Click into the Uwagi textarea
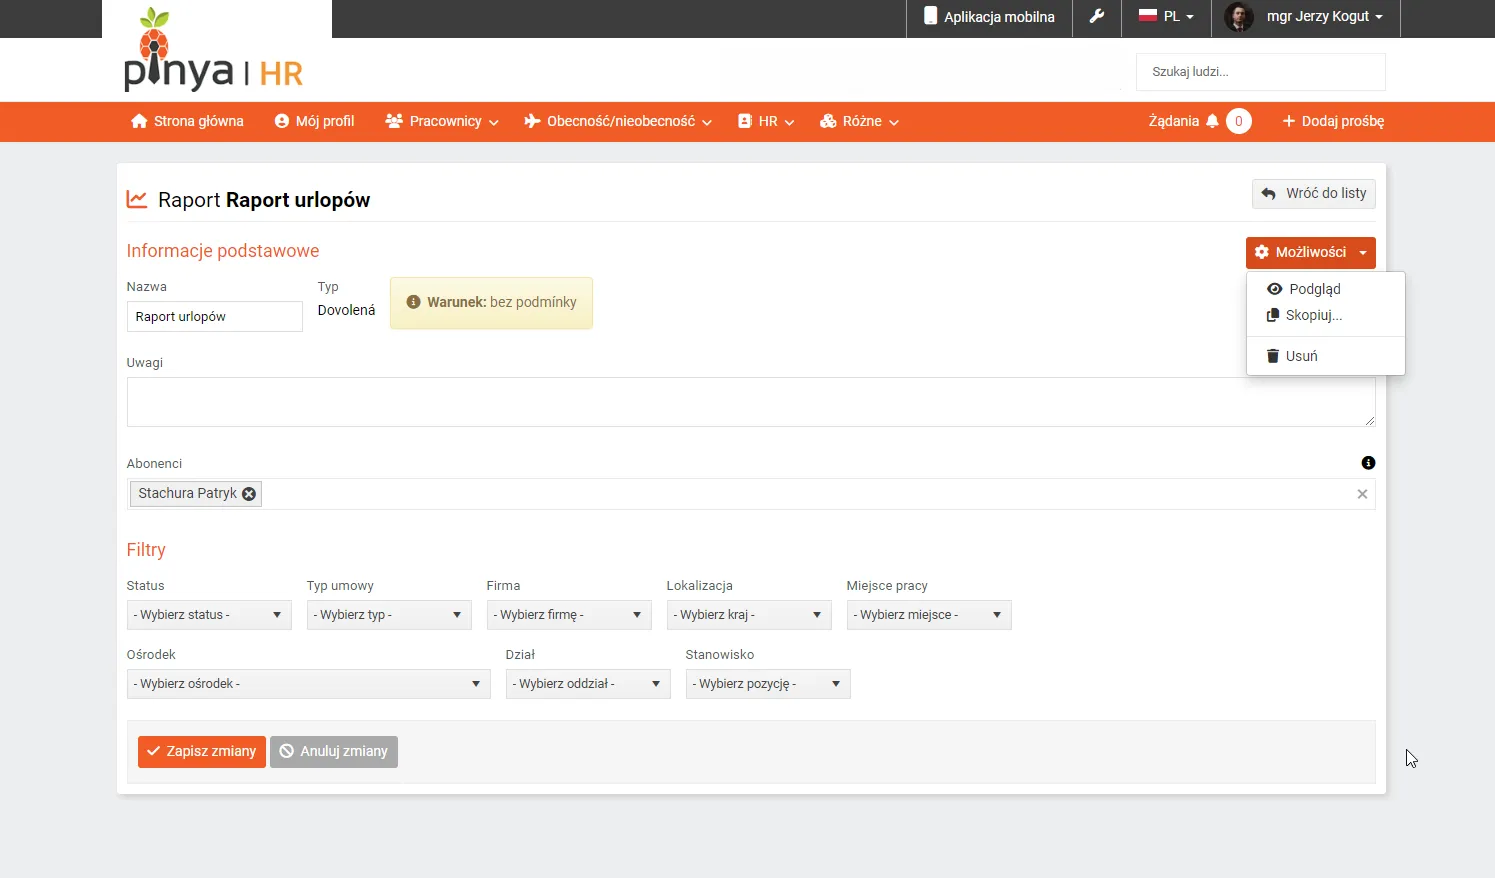 [751, 402]
